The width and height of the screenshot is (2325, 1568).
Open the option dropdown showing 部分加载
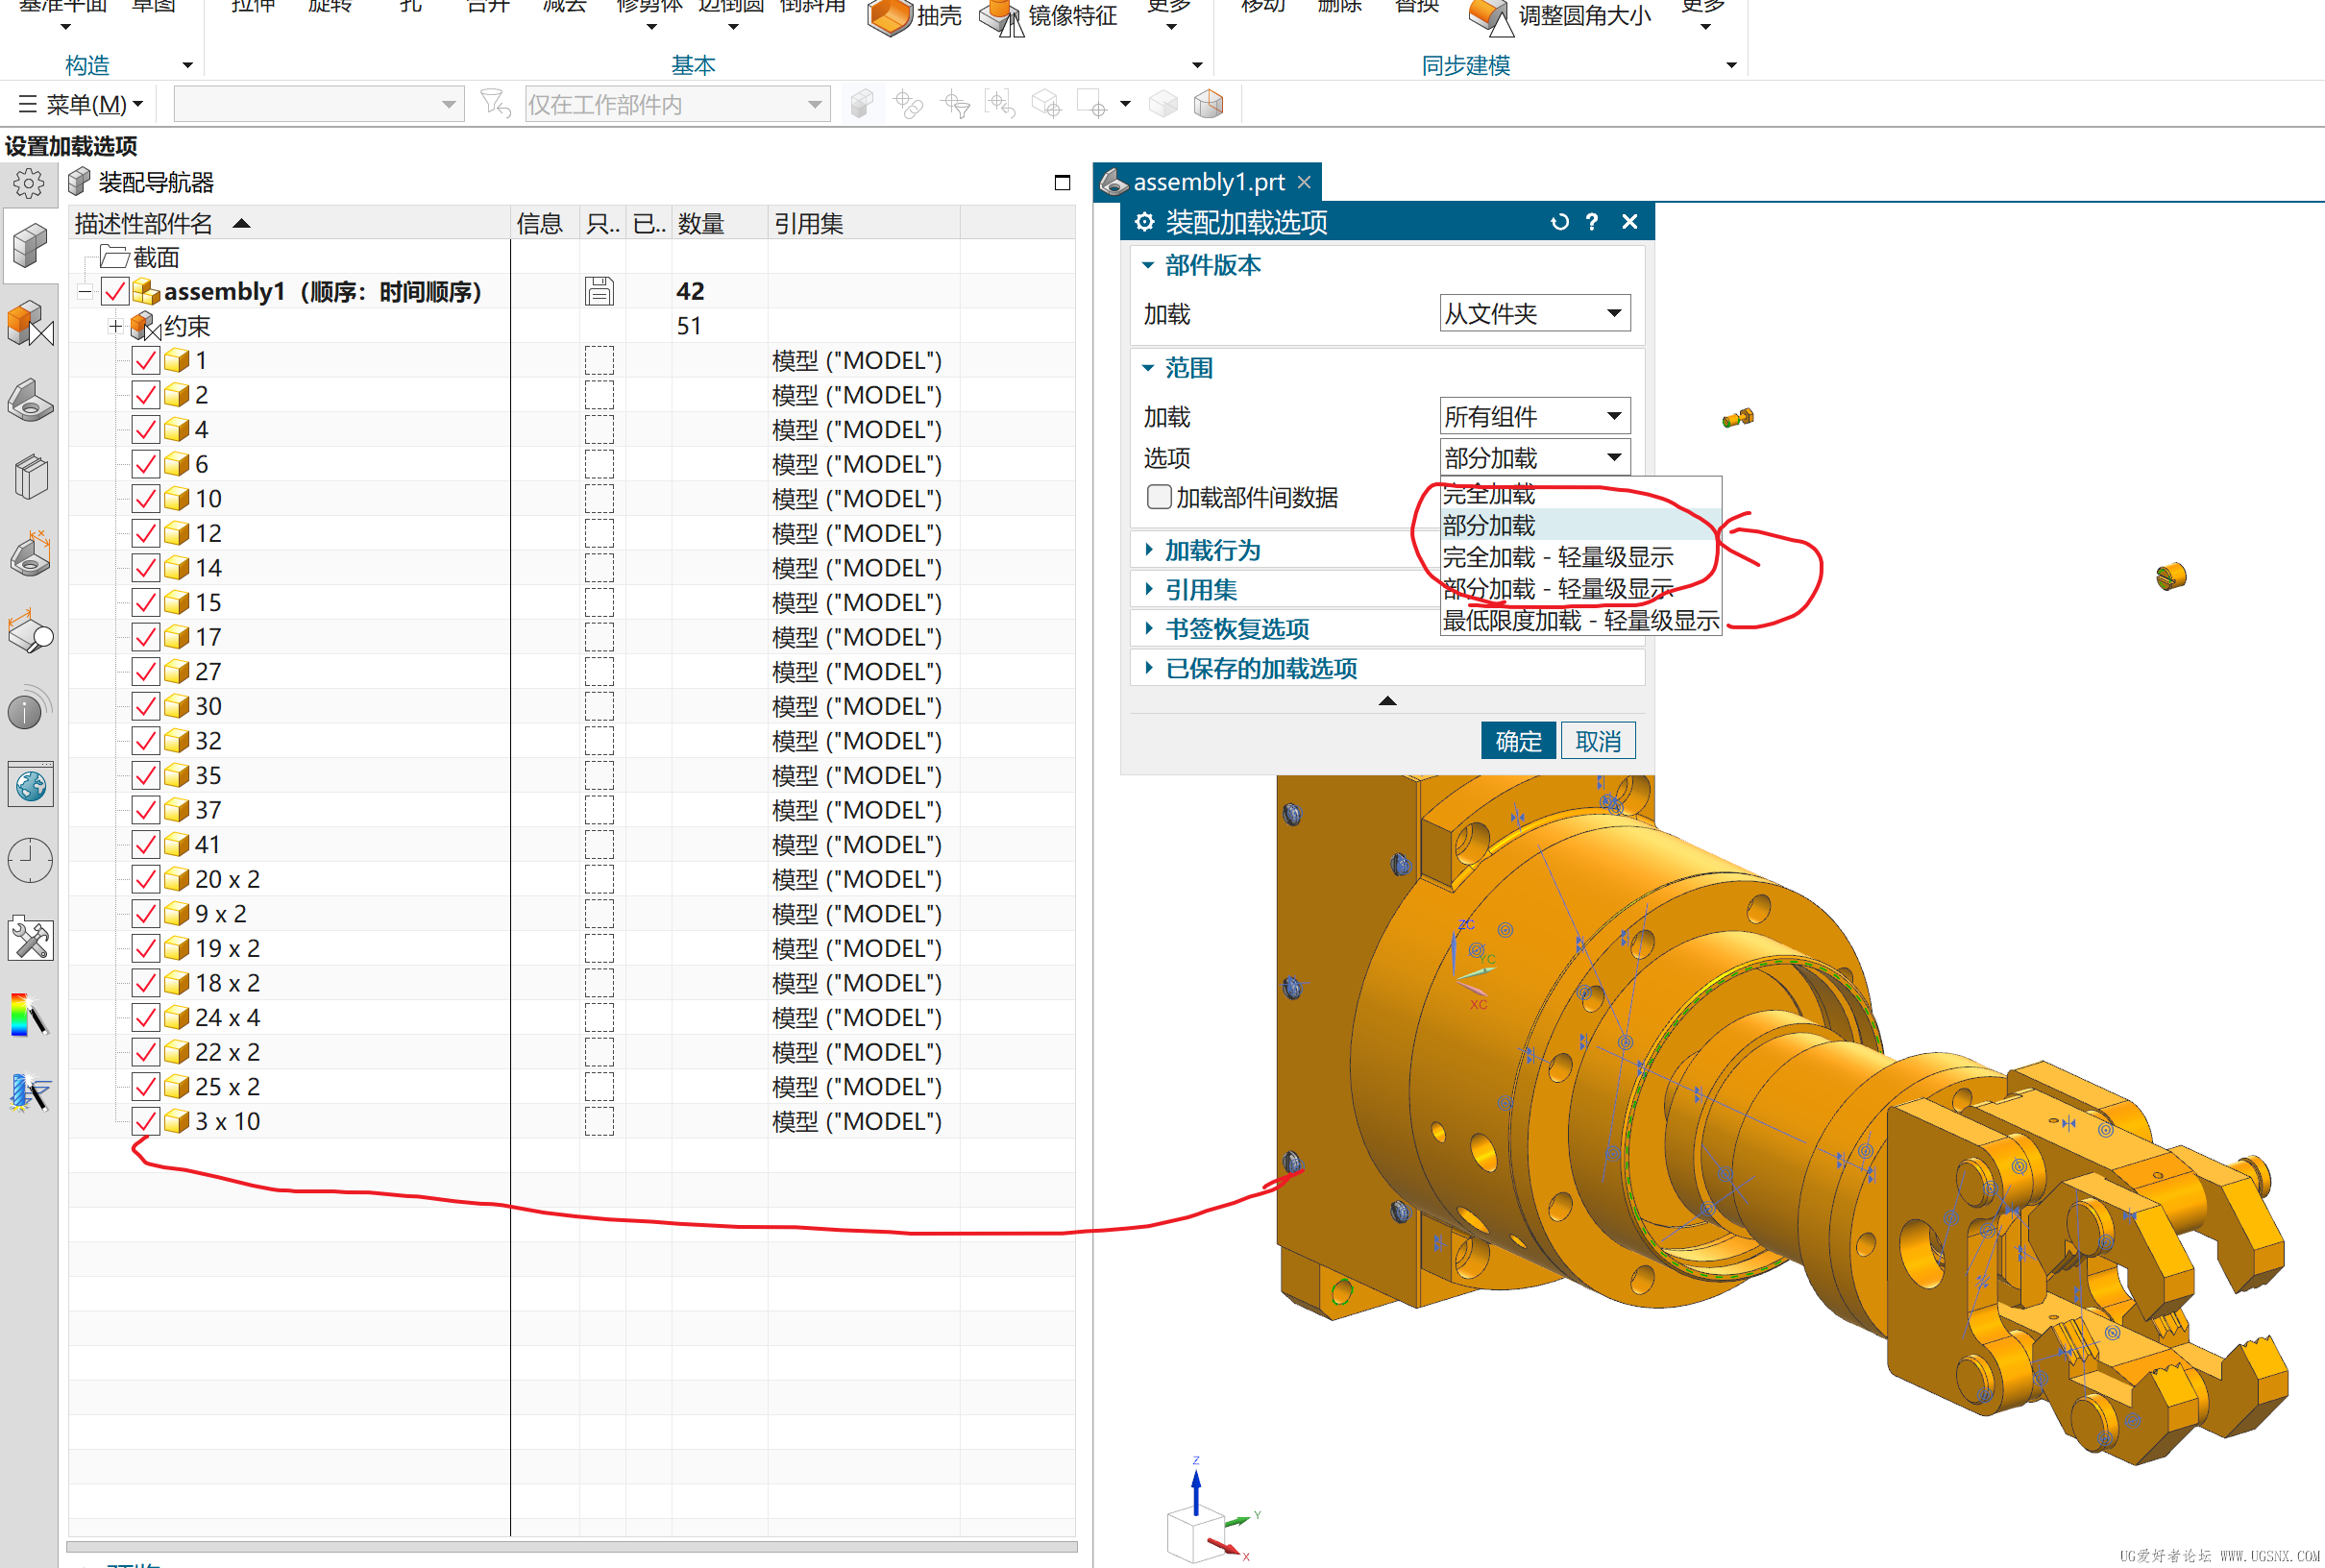pos(1535,458)
